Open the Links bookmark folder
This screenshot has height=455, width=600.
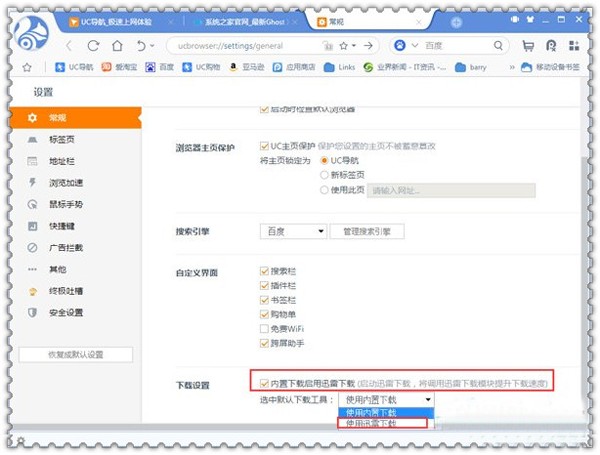coord(339,67)
